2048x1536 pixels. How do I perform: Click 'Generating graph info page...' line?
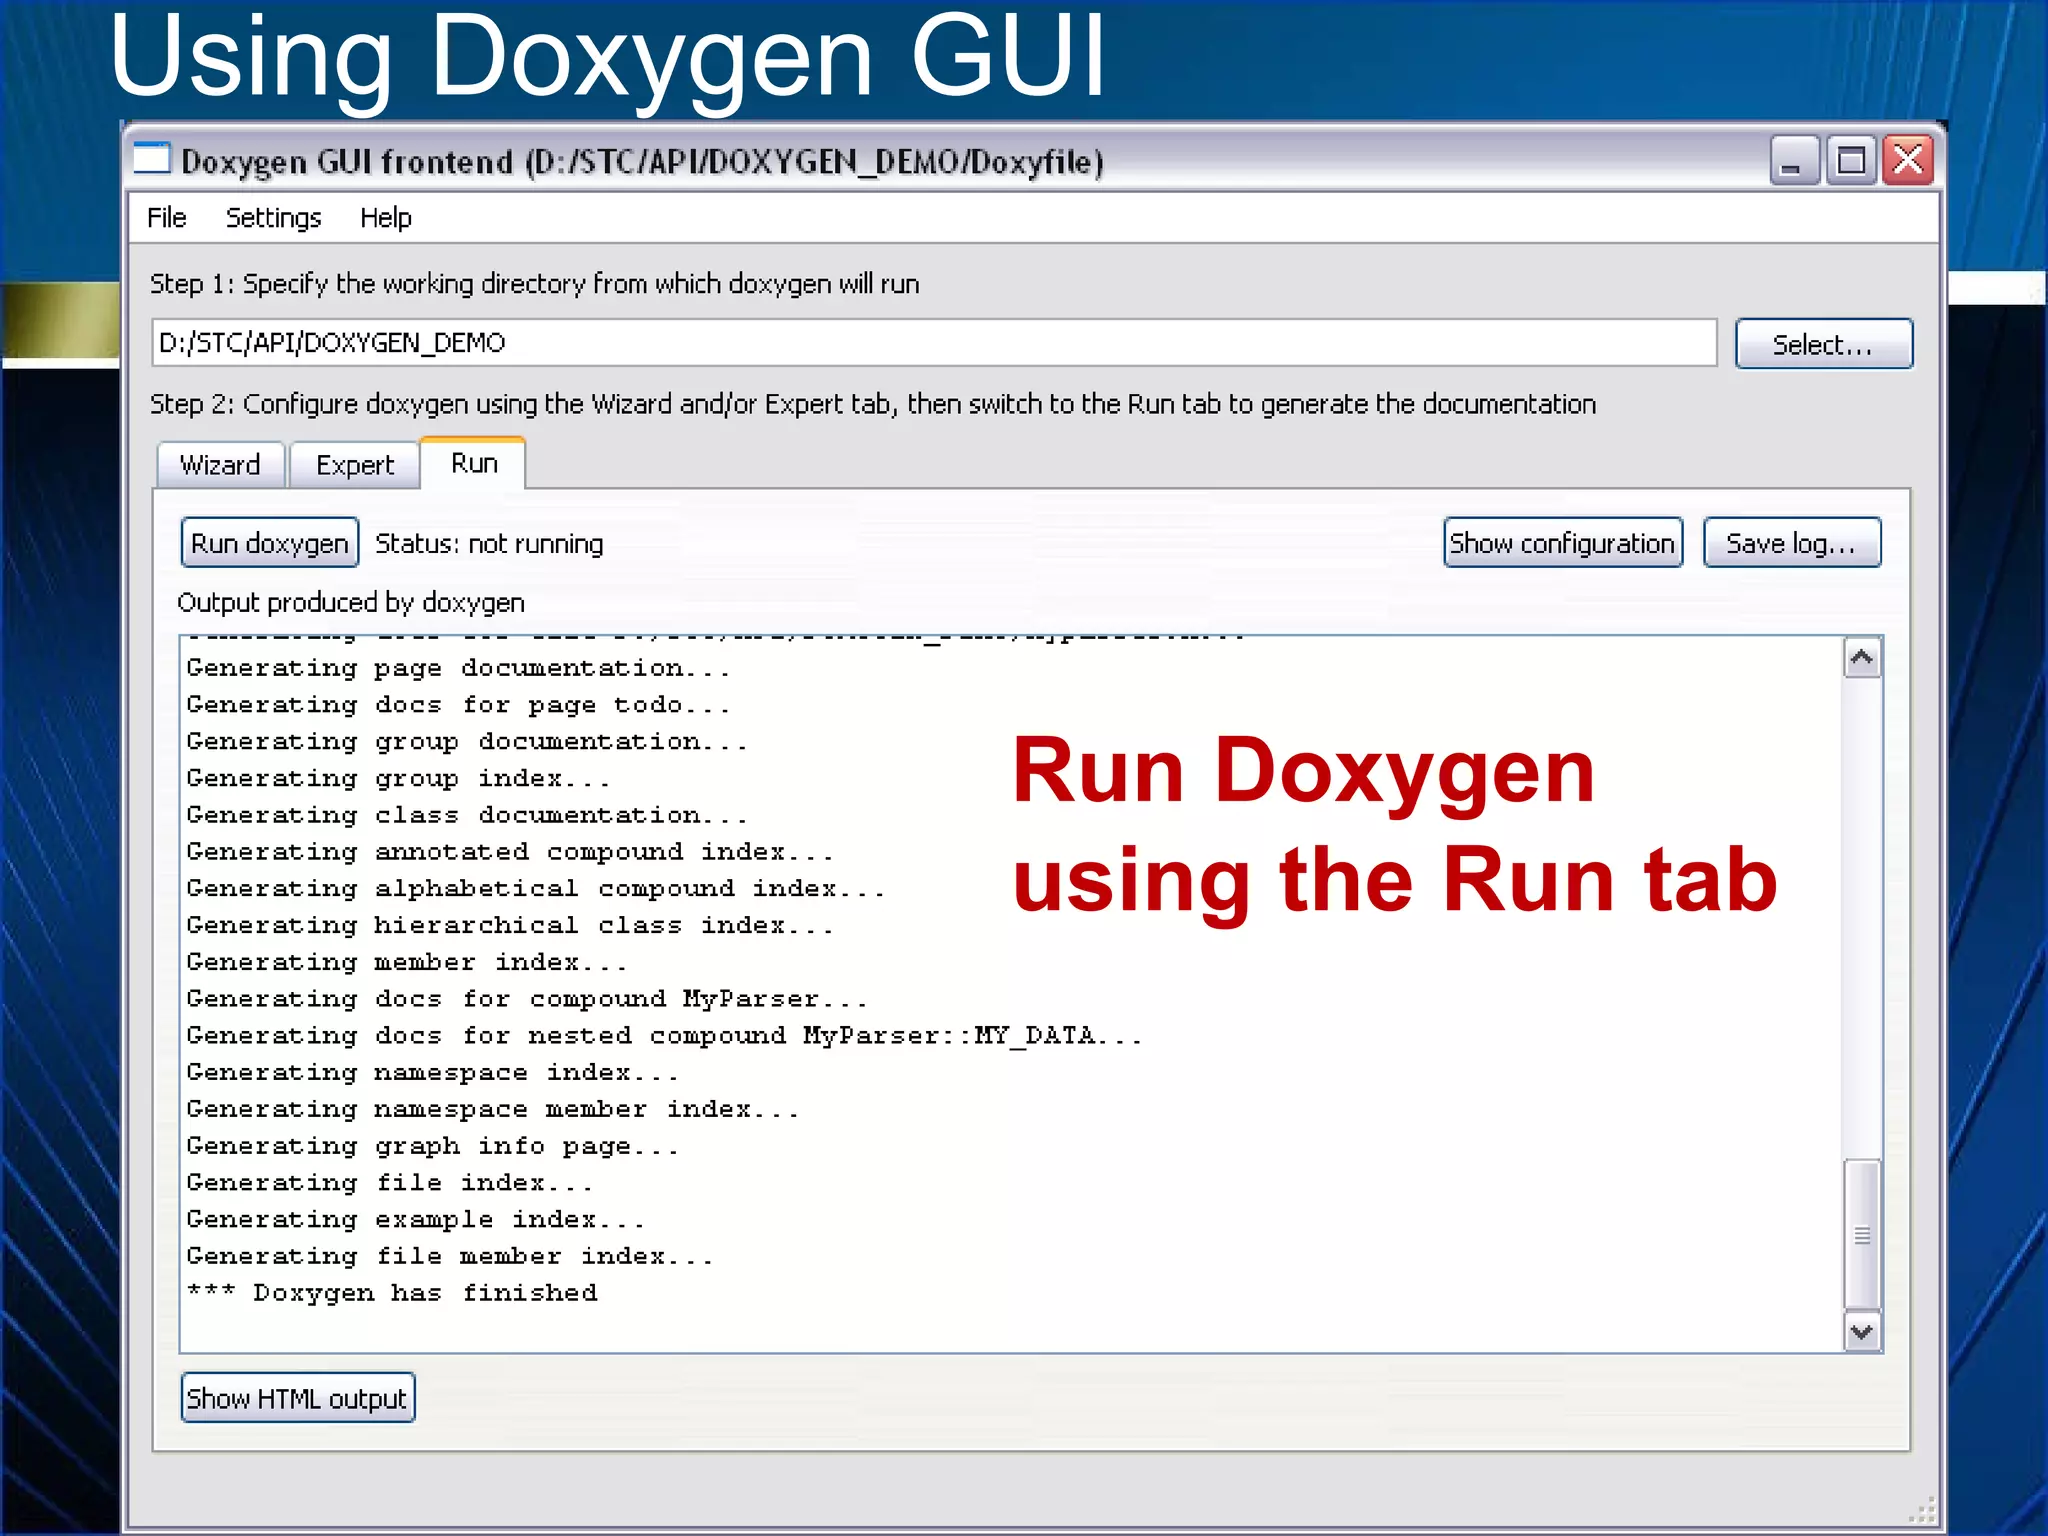433,1146
